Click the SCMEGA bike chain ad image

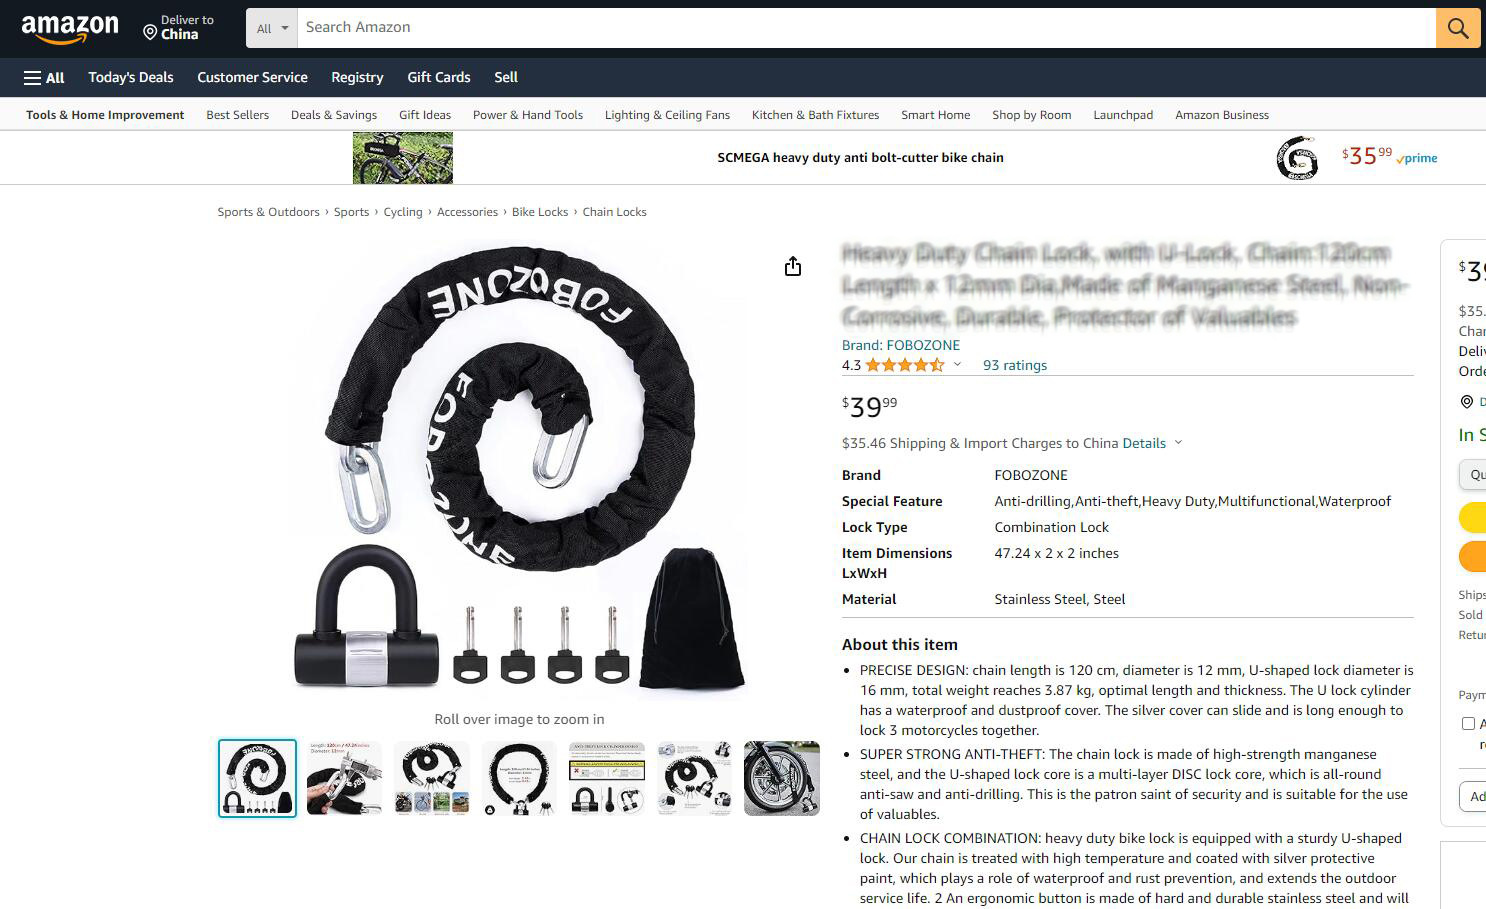tap(403, 158)
